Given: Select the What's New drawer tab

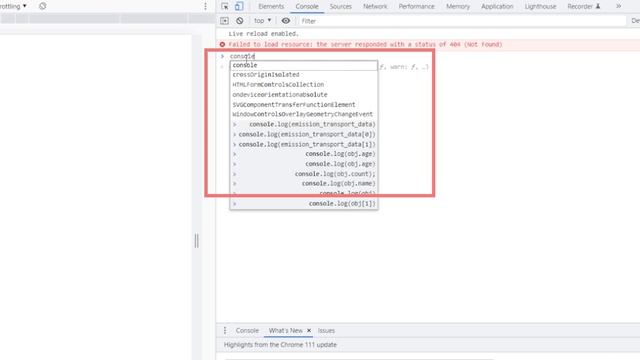Looking at the screenshot, I should coord(285,331).
